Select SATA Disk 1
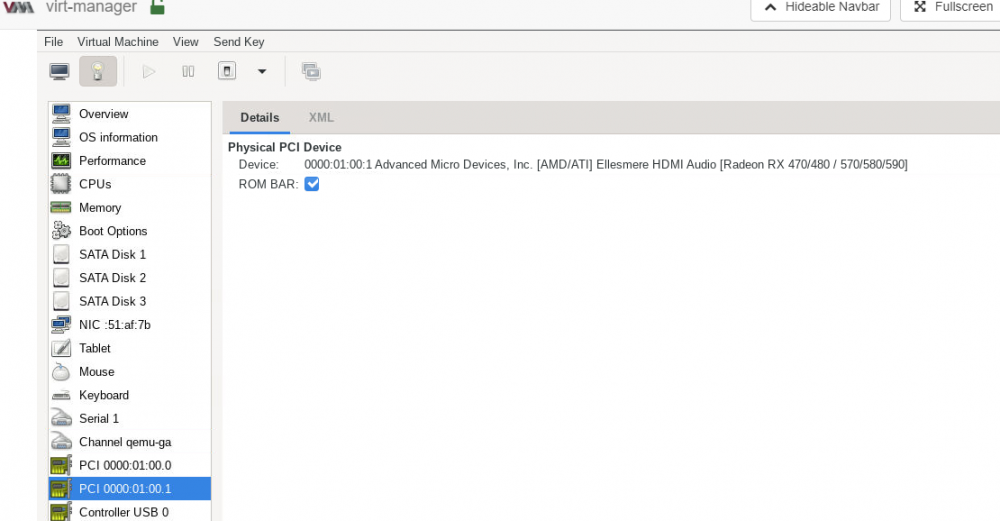 [x=130, y=254]
